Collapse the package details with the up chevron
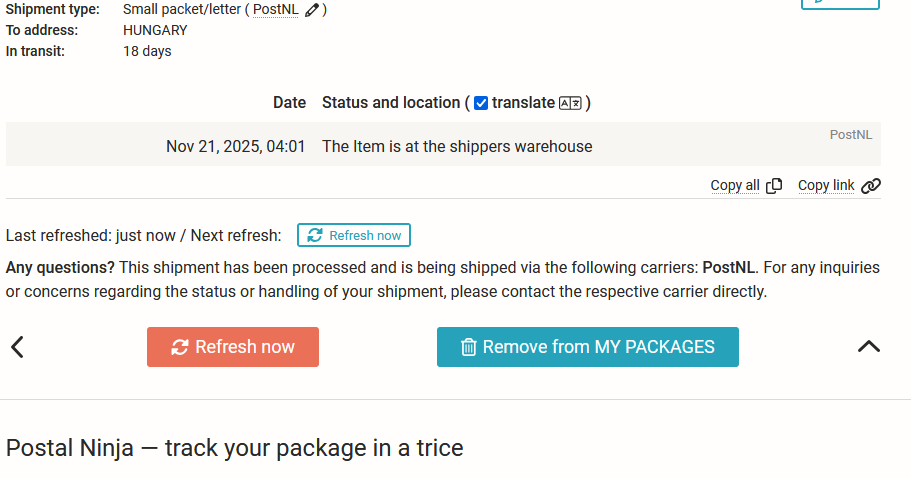The image size is (911, 478). (x=869, y=347)
